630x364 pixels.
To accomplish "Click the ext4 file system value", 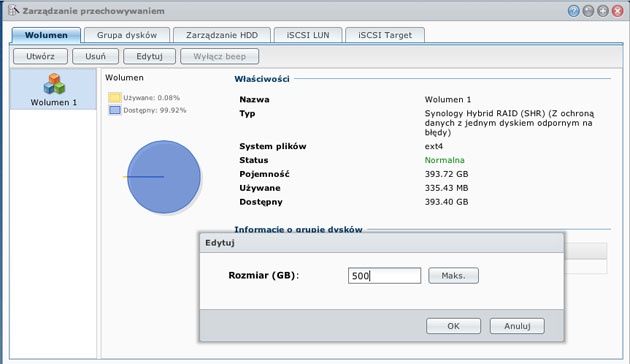I will [x=434, y=146].
